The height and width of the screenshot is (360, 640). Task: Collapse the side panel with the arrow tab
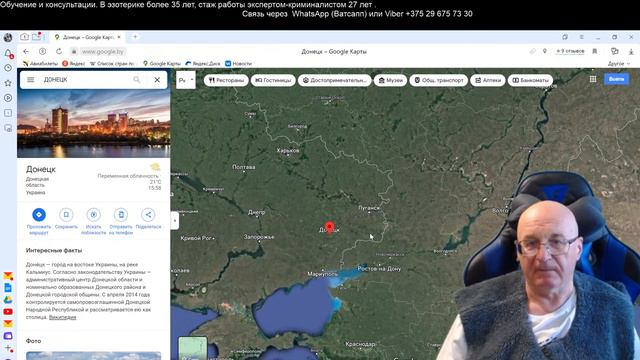[x=175, y=220]
